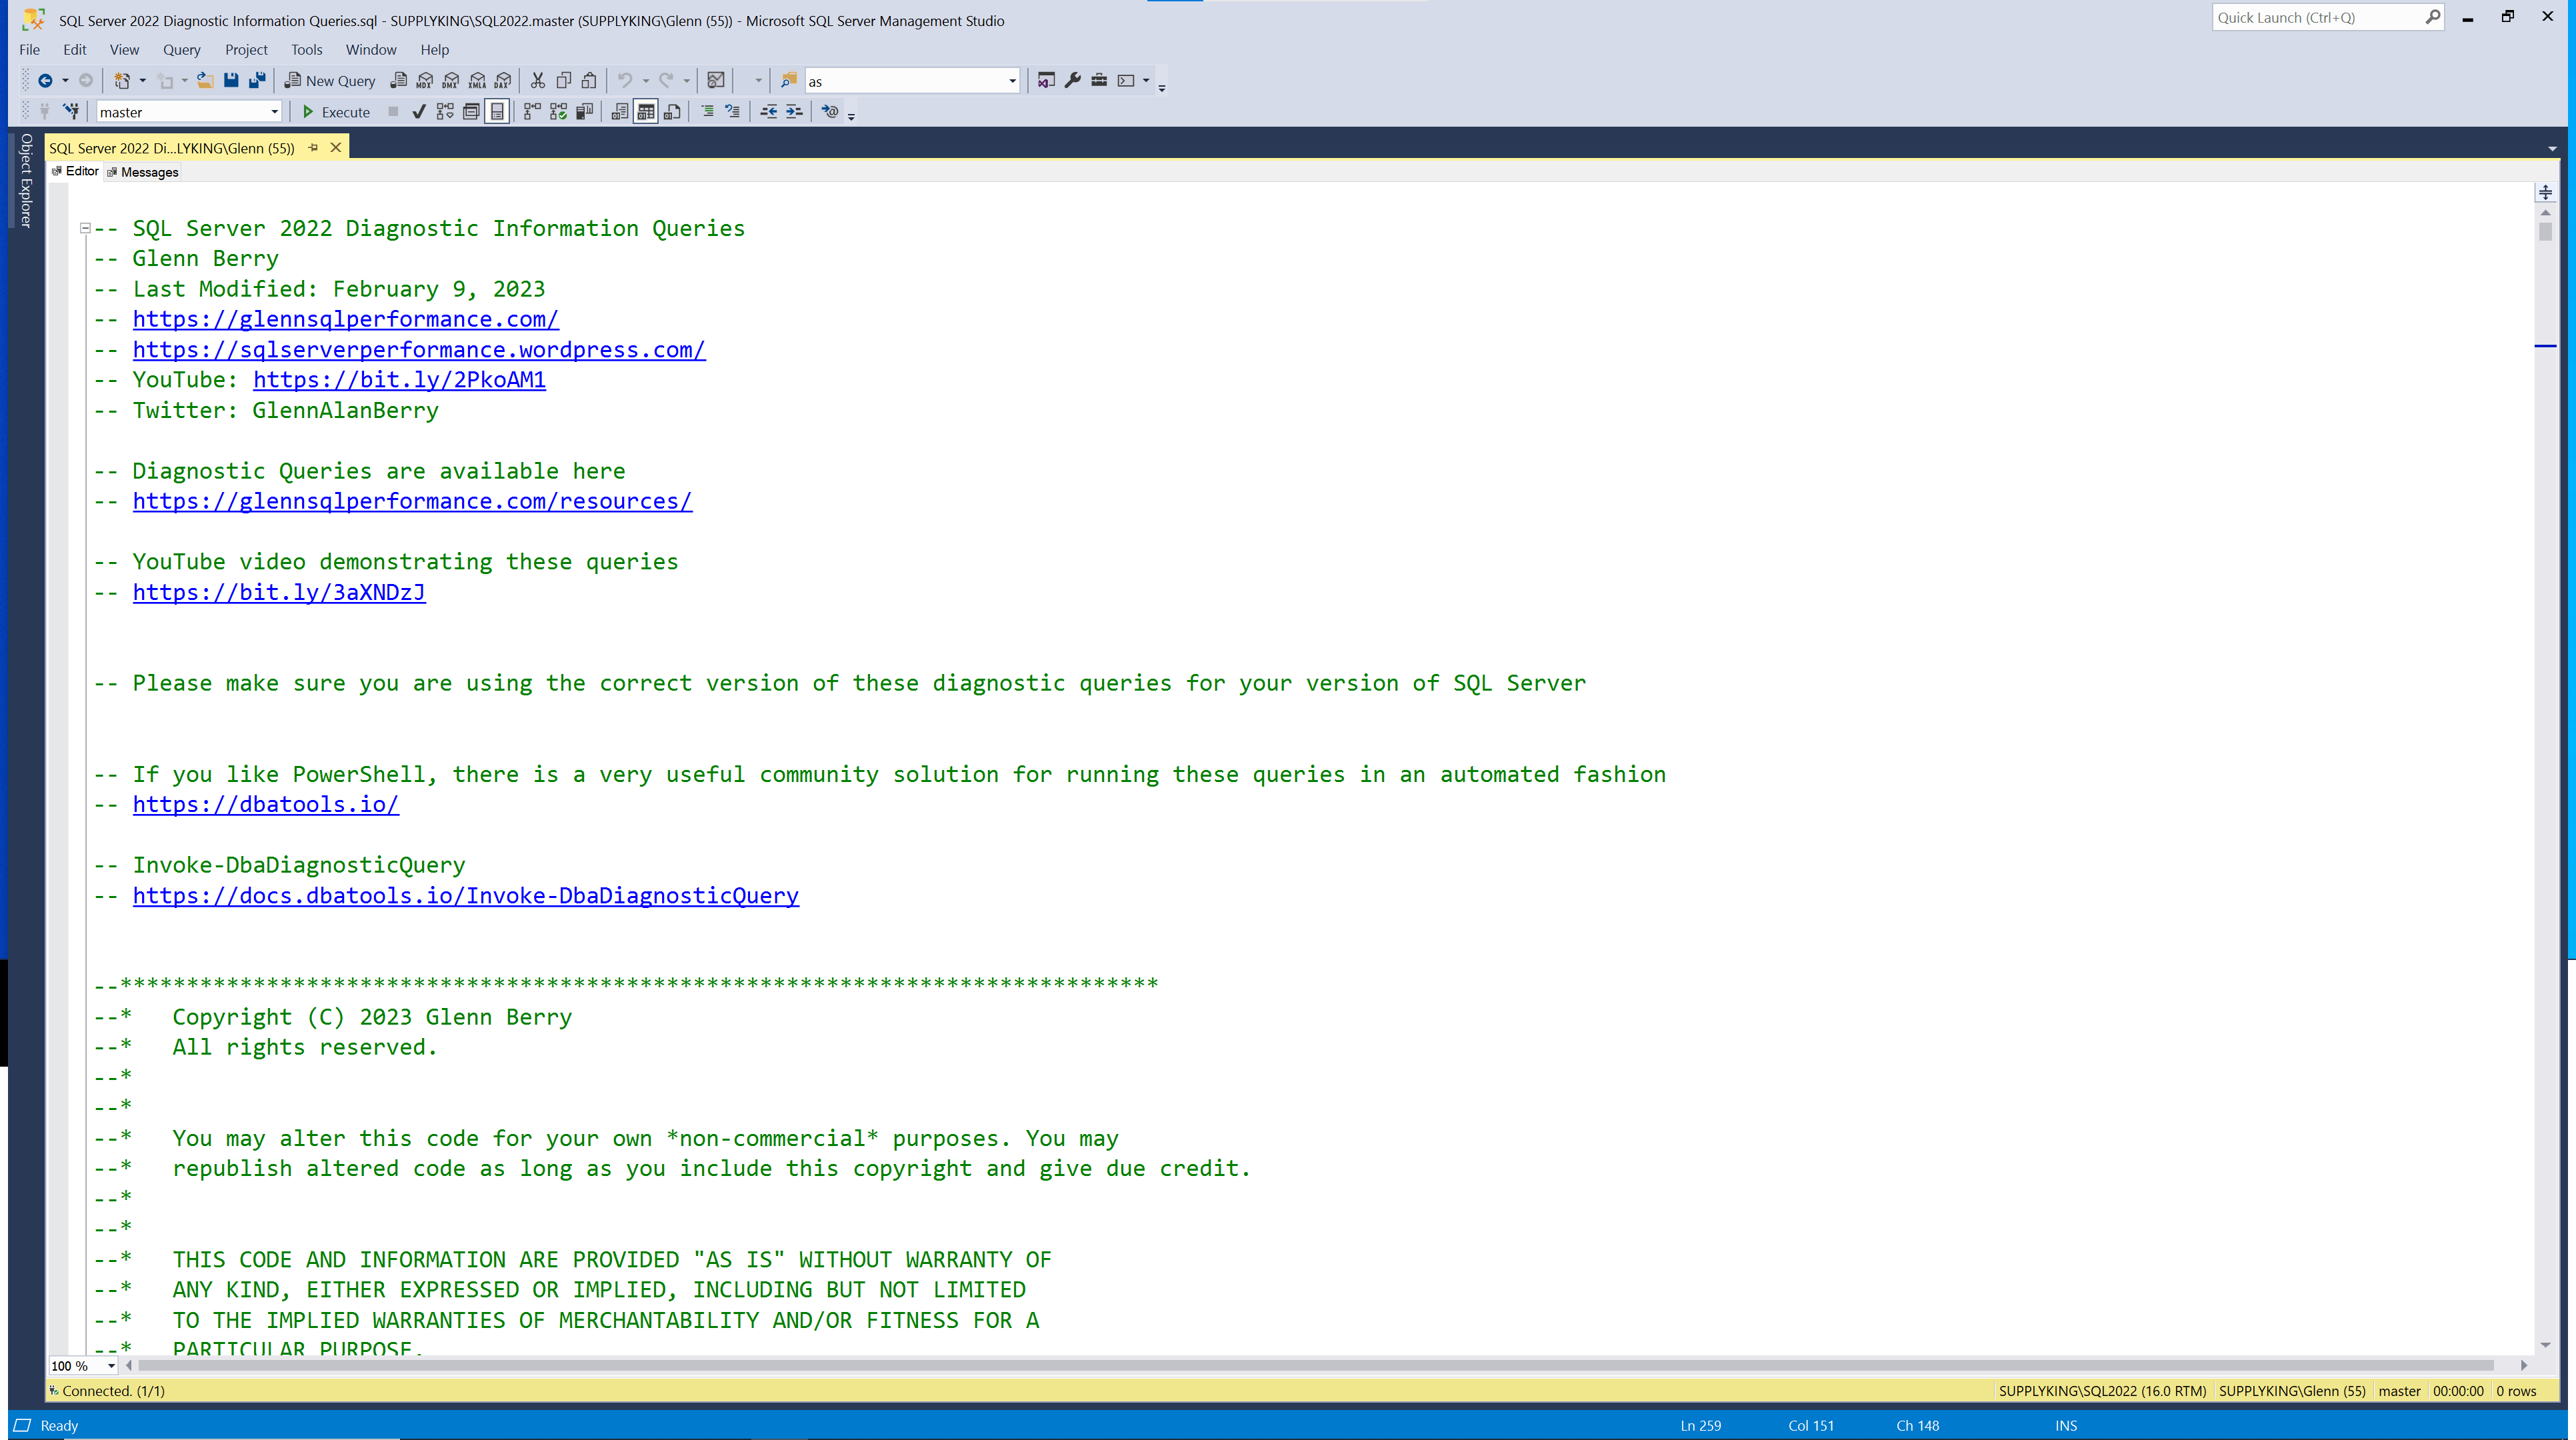Open an Analysis Services MDX Query
The image size is (2576, 1440).
(x=425, y=81)
